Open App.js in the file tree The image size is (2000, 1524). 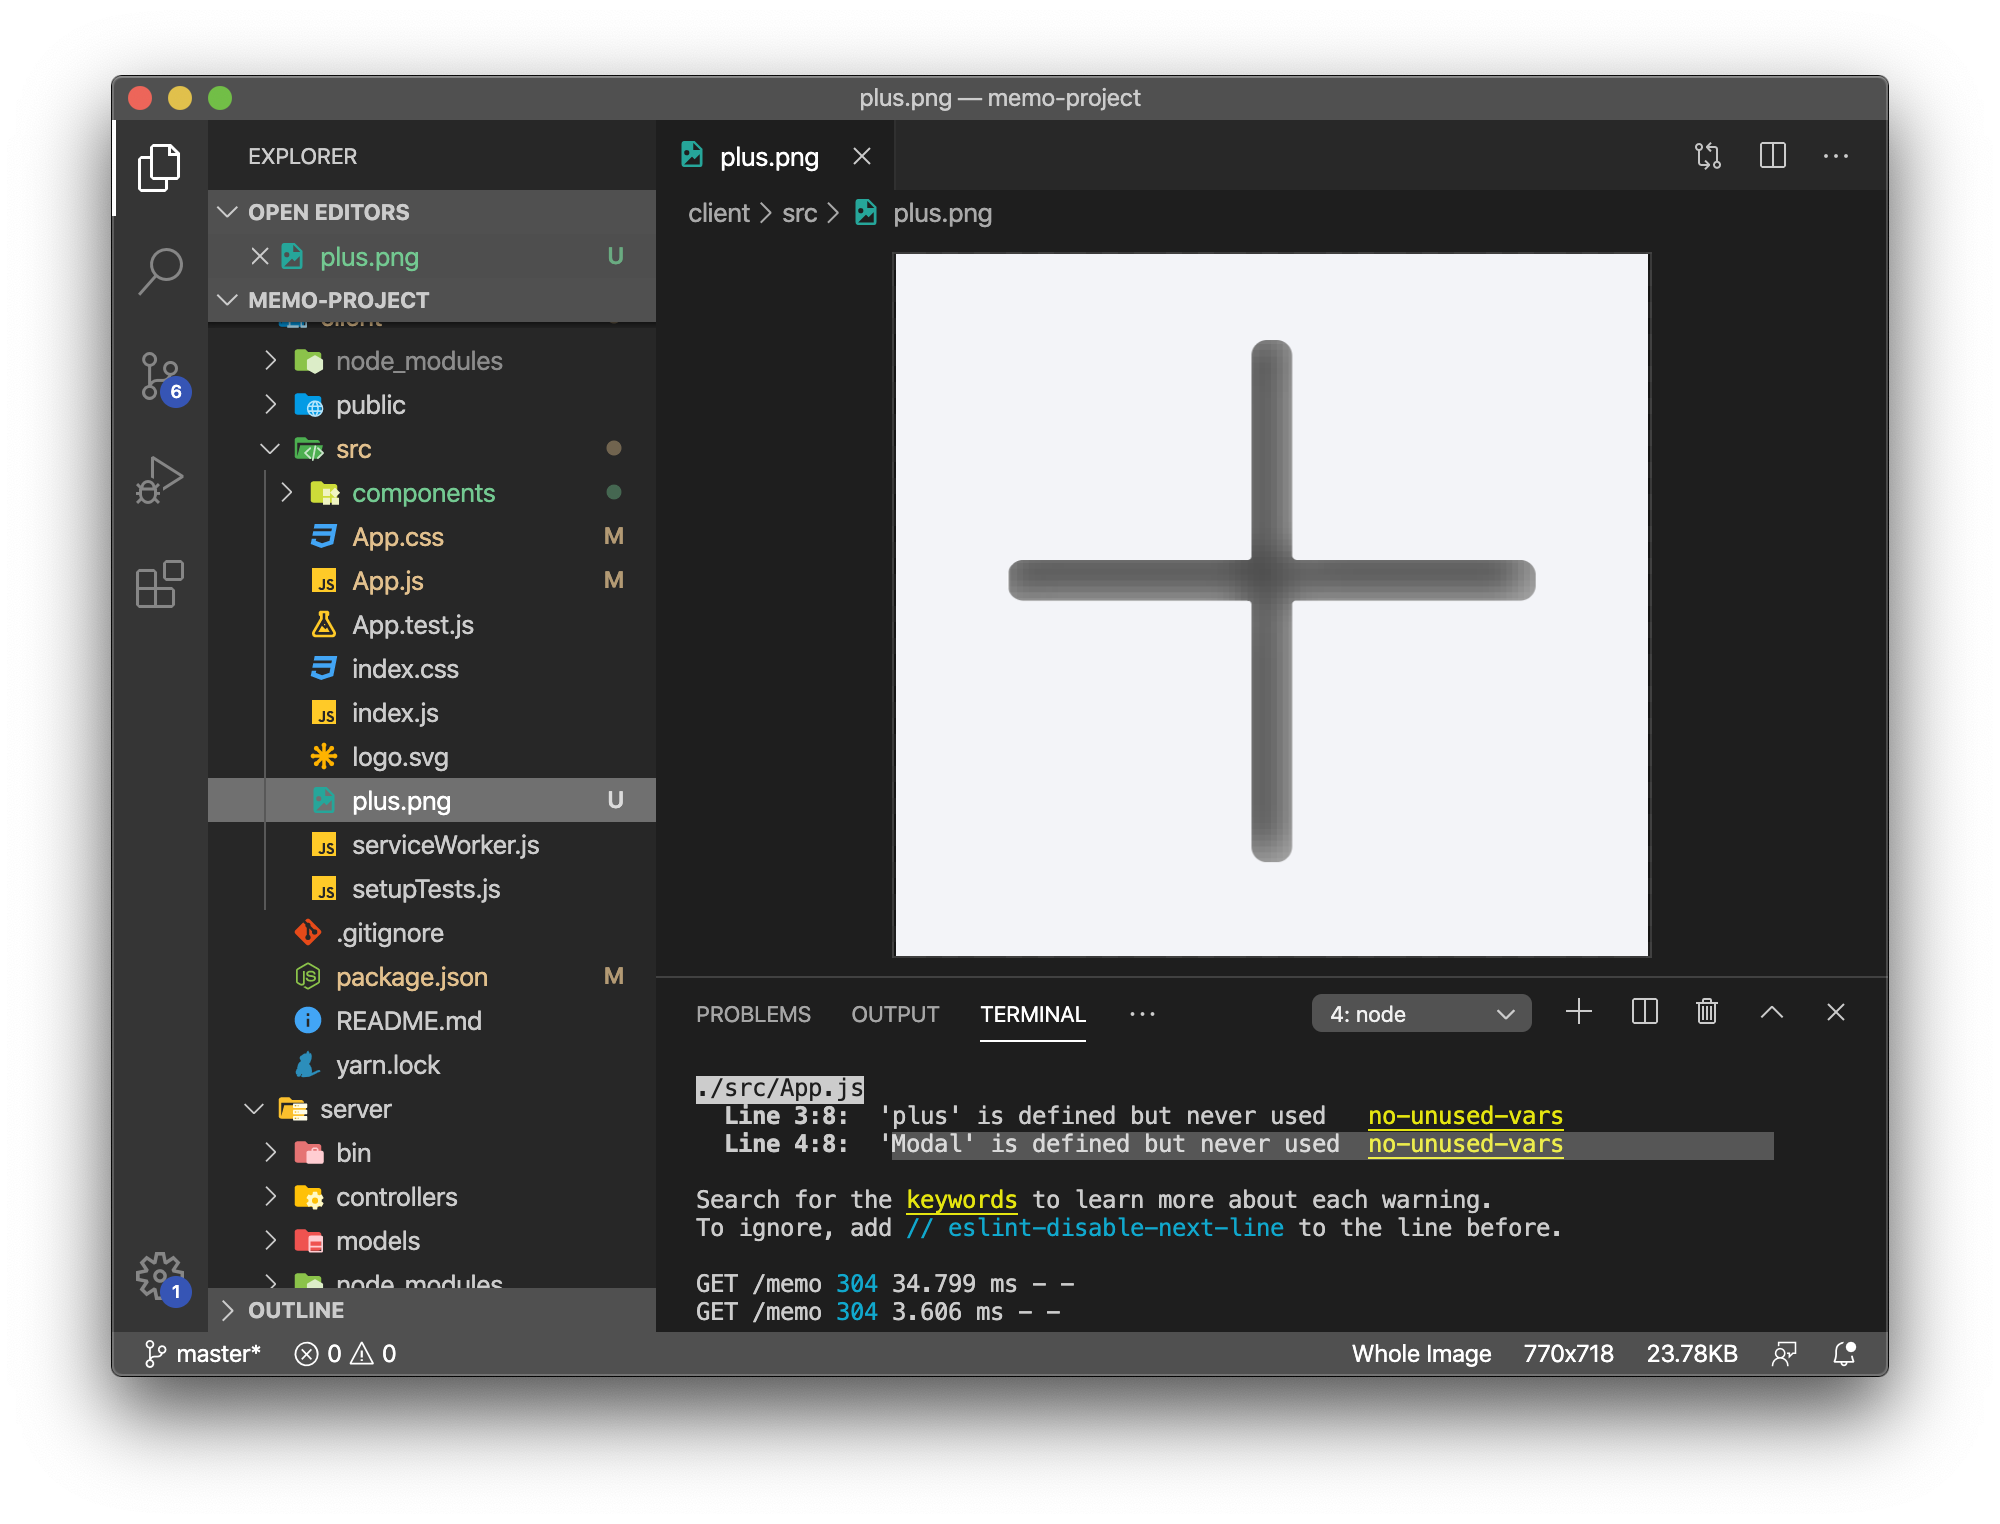387,581
